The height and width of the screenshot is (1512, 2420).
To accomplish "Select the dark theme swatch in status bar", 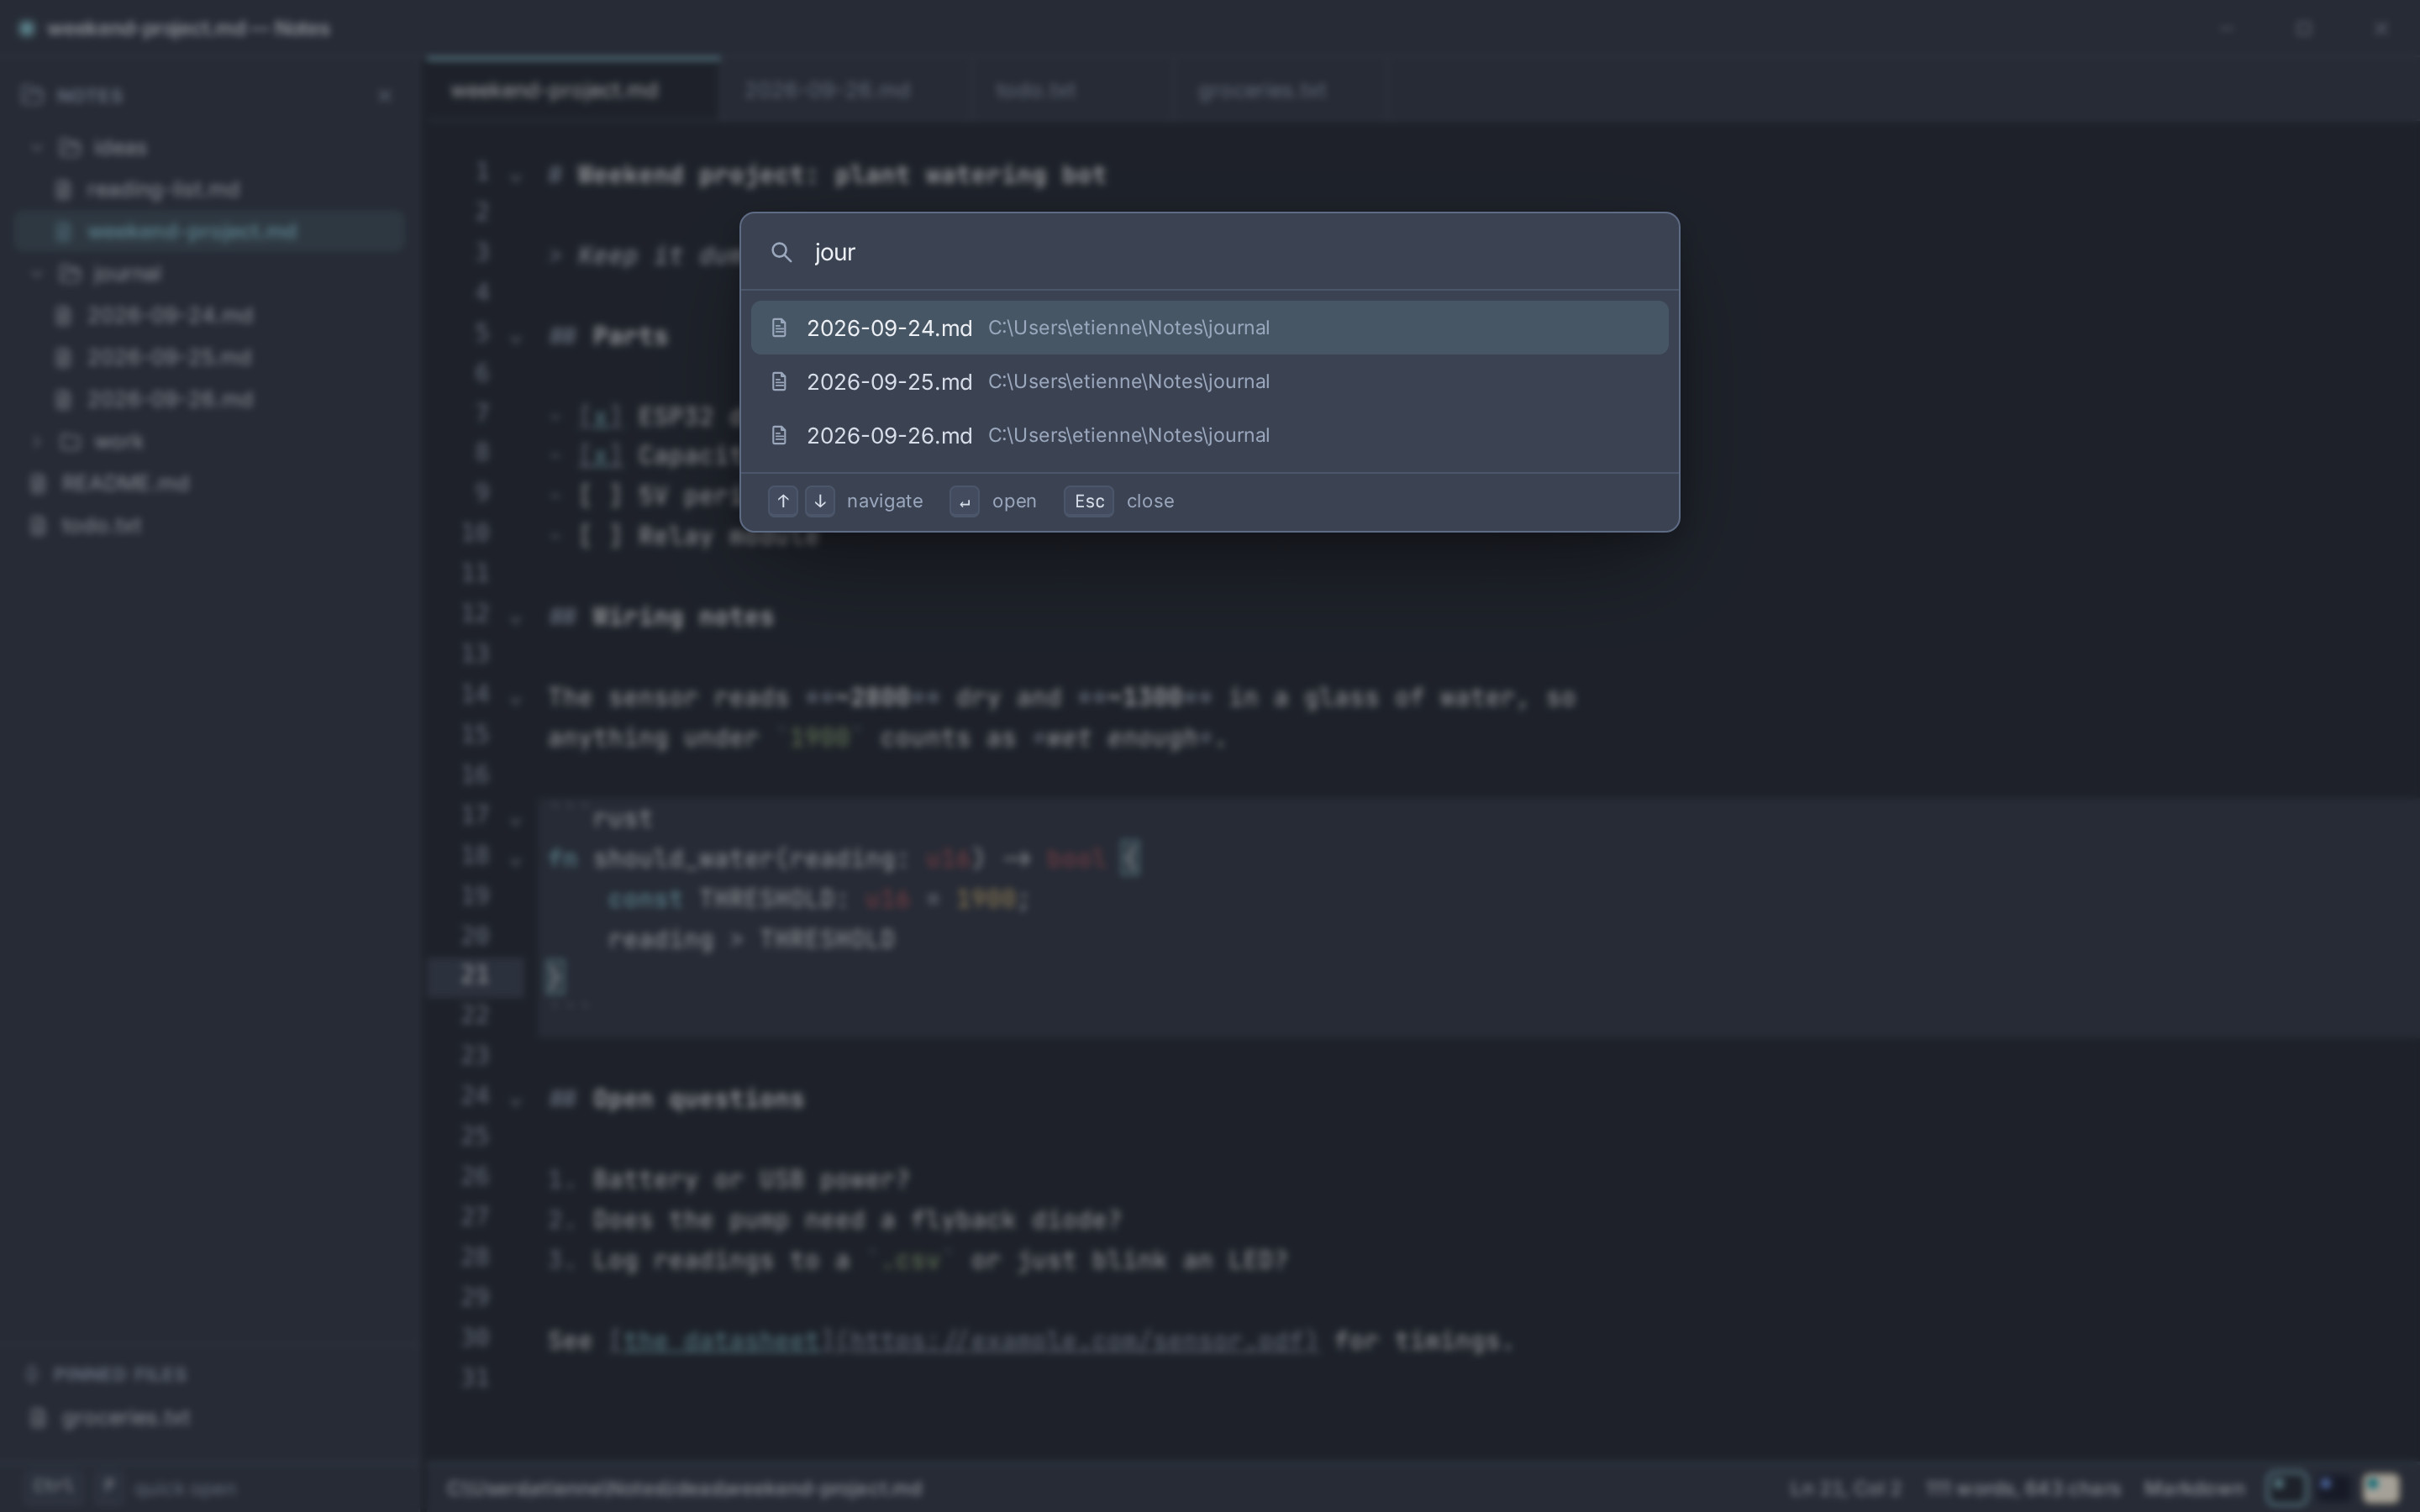I will [x=2286, y=1488].
